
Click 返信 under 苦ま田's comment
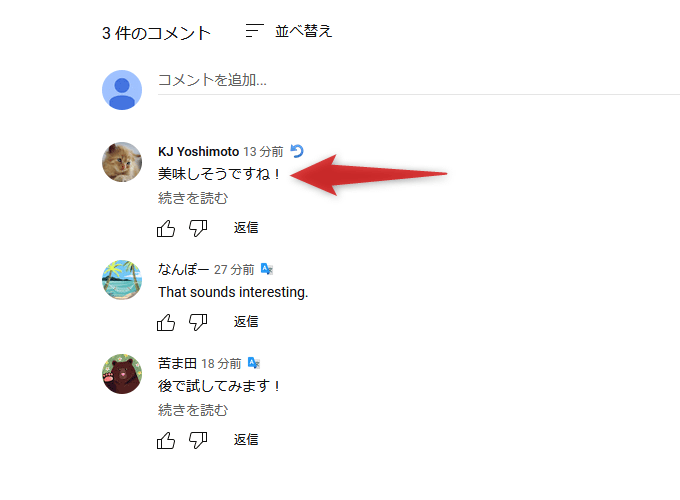tap(246, 440)
